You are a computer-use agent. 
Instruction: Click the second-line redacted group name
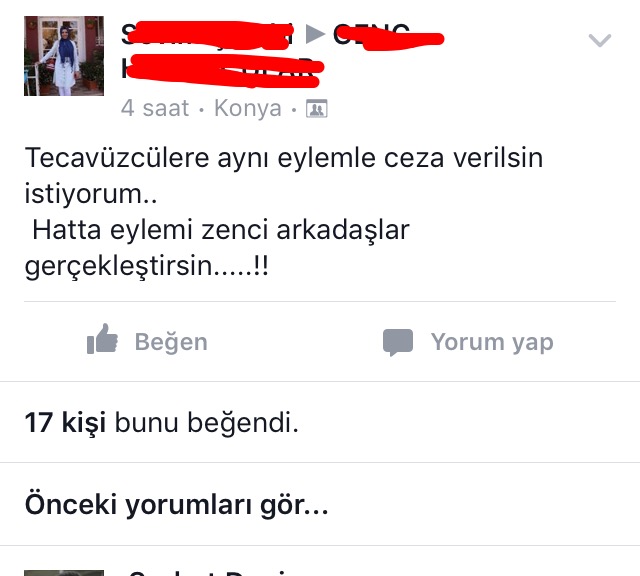tap(222, 70)
